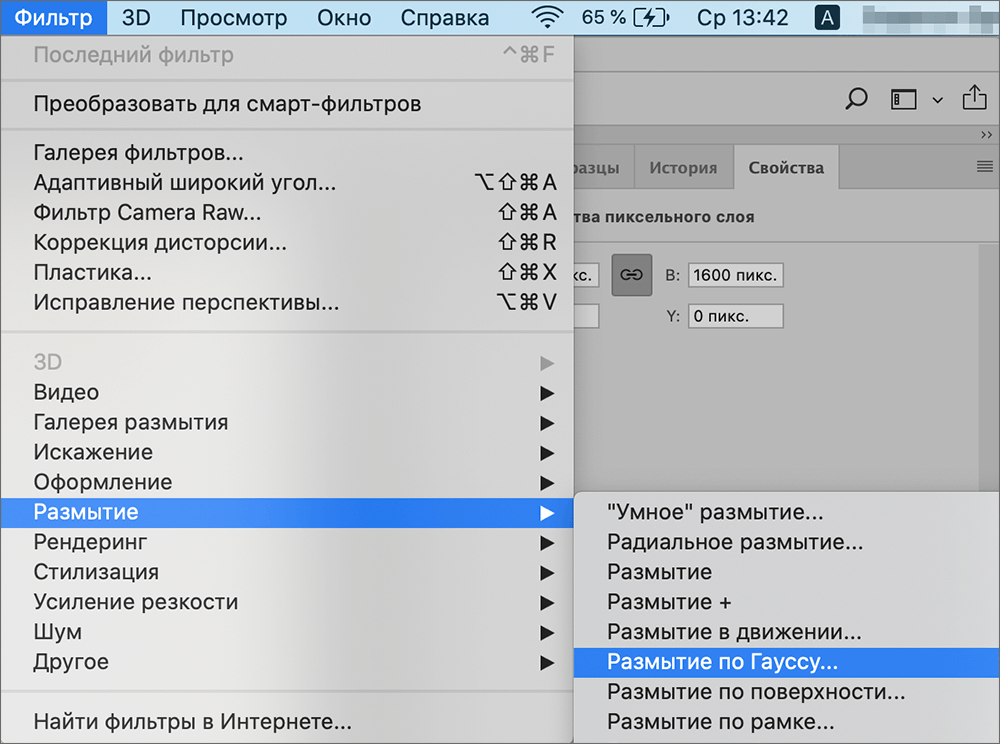Viewport: 1000px width, 744px height.
Task: Choose the Пластика filter entry
Action: (90, 272)
